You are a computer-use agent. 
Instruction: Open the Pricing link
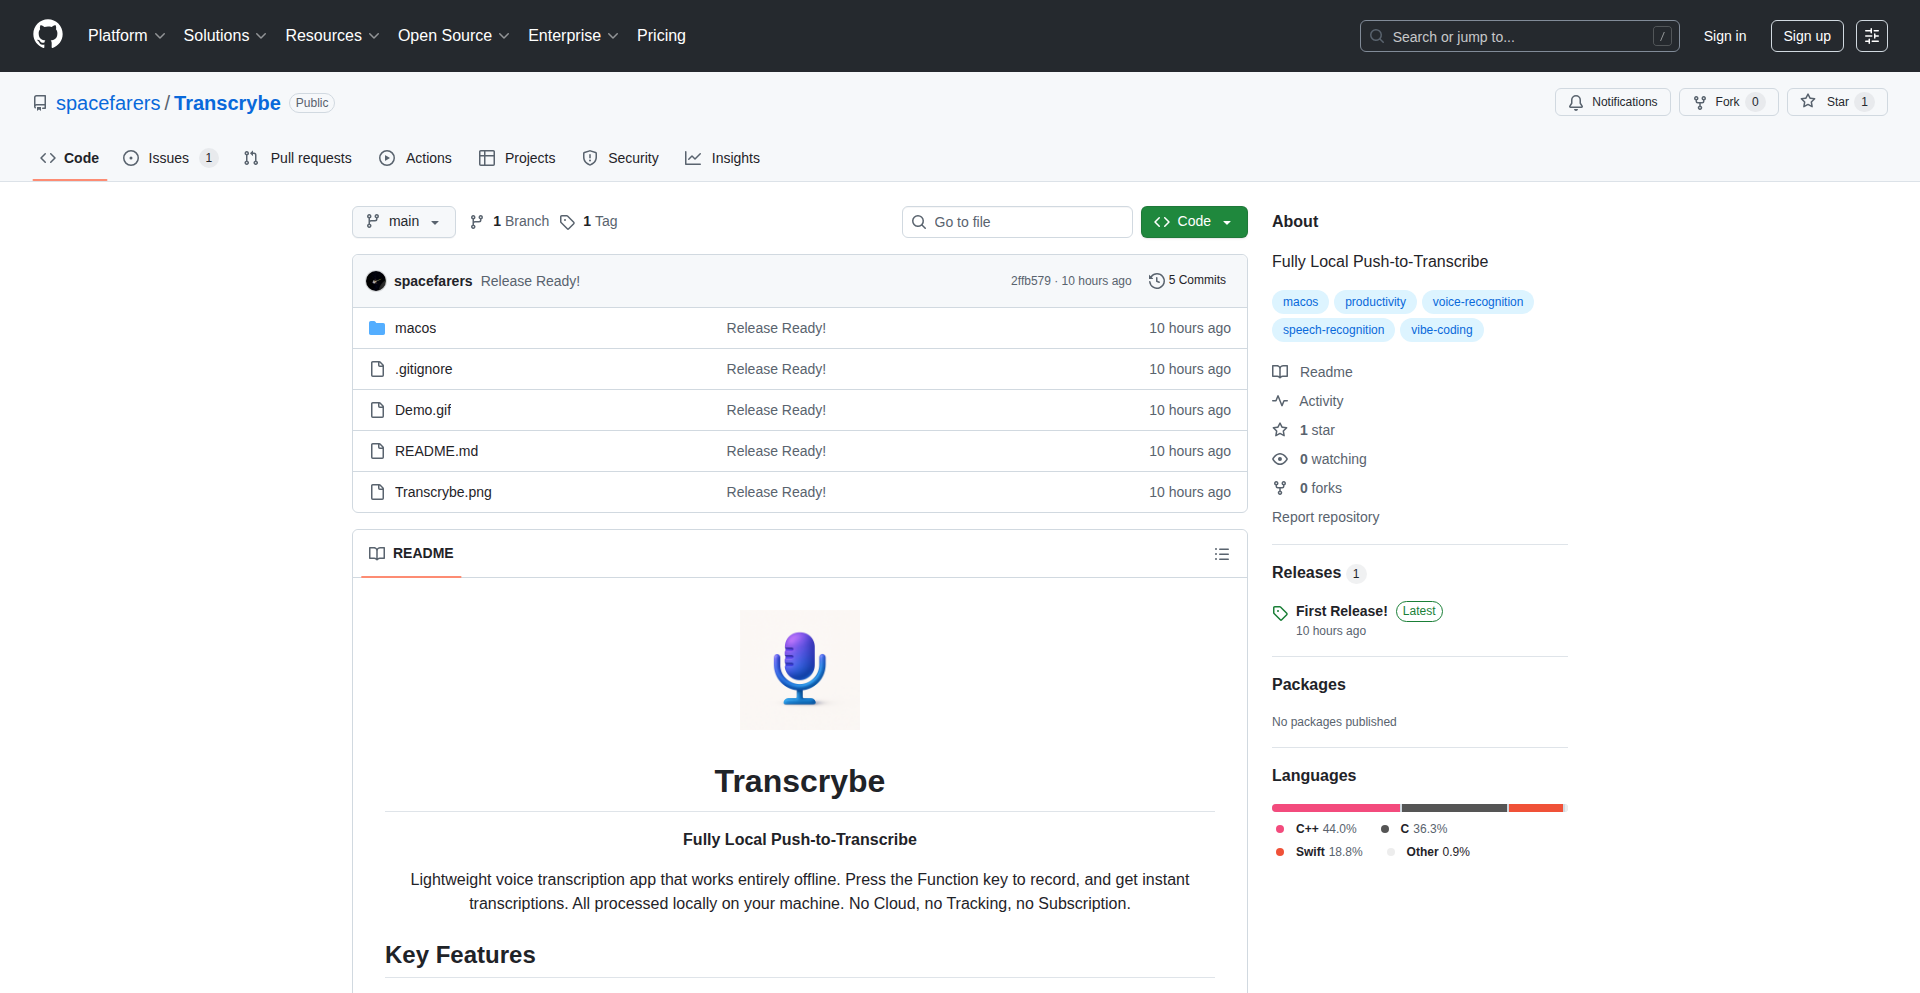pos(661,36)
